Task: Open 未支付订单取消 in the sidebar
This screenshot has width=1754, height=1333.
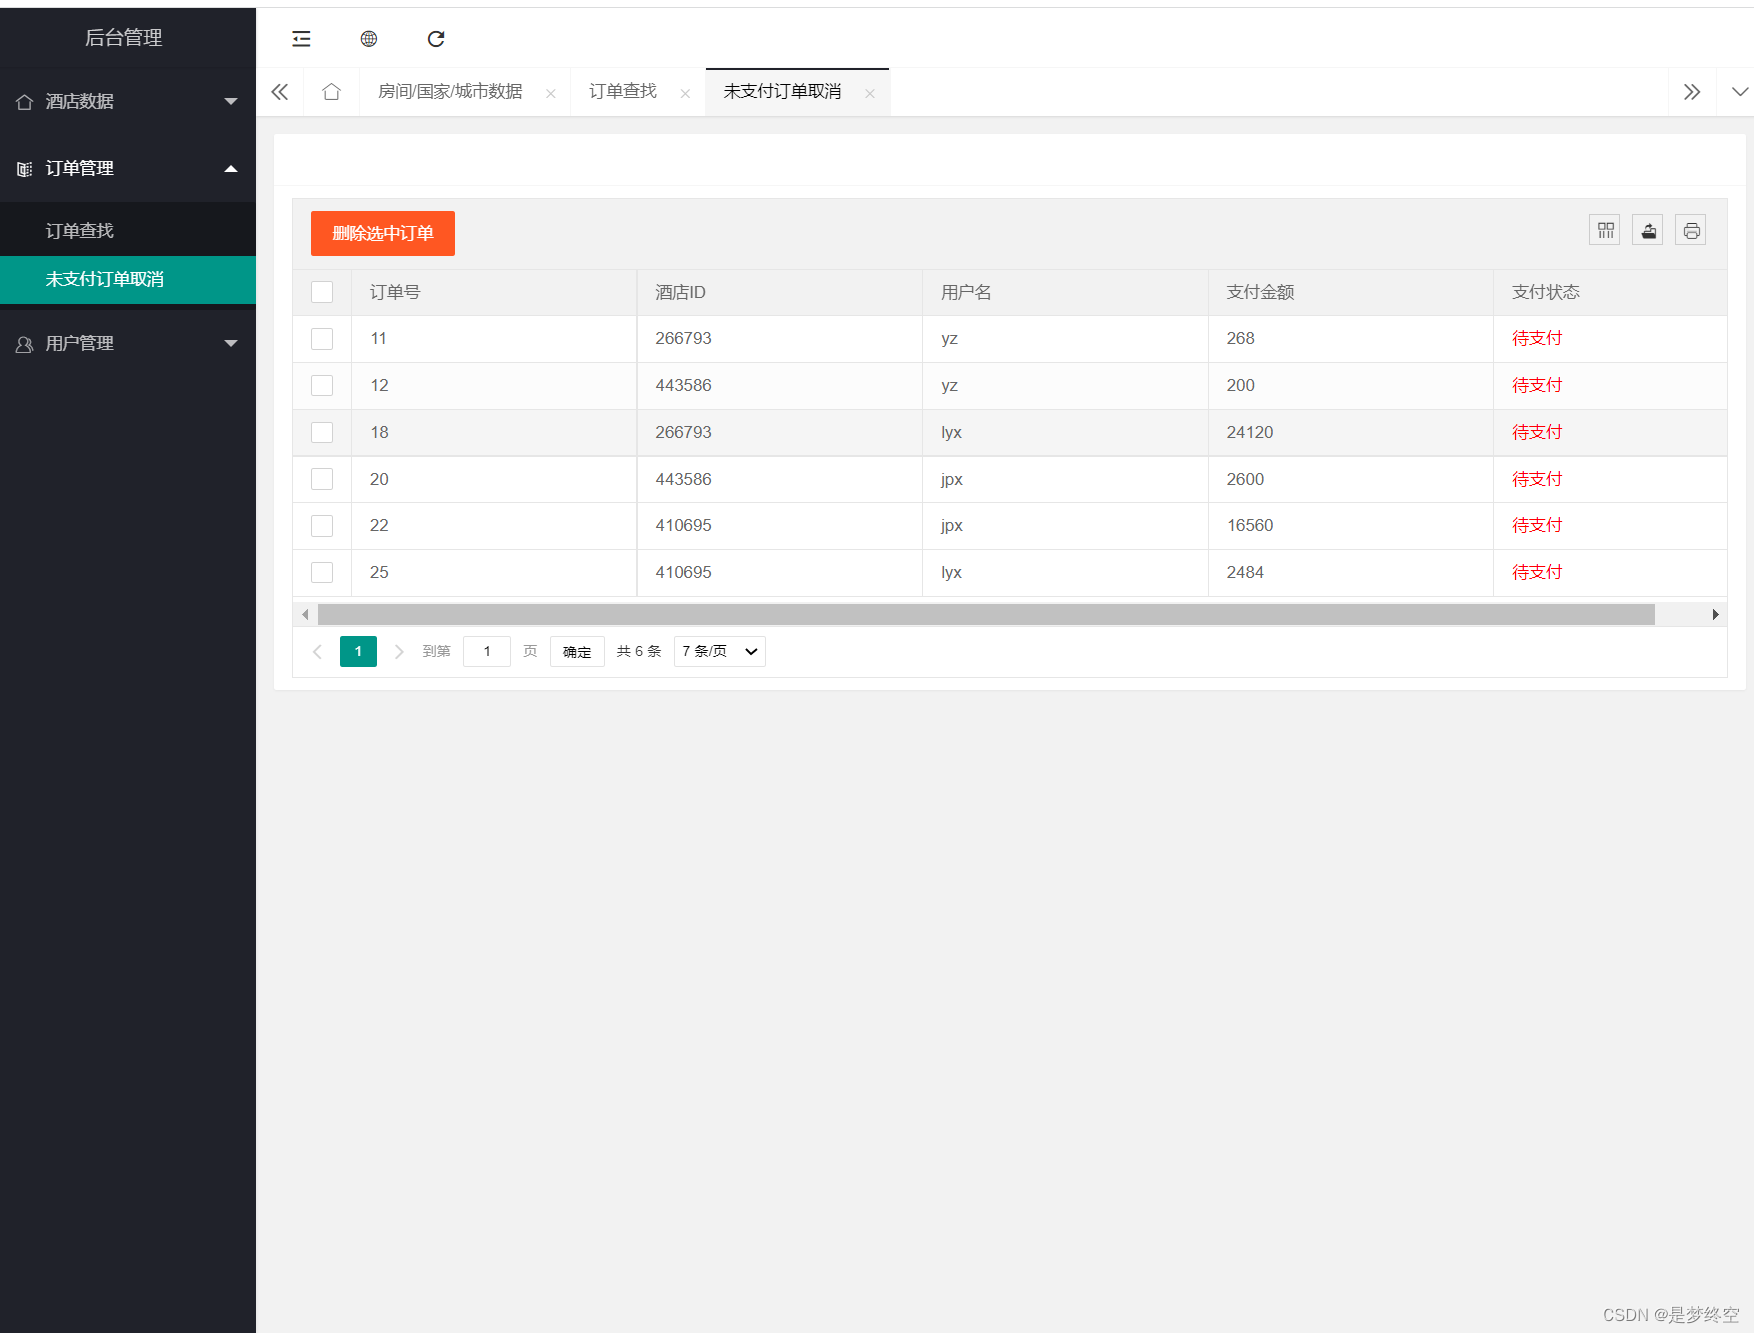Action: (128, 279)
